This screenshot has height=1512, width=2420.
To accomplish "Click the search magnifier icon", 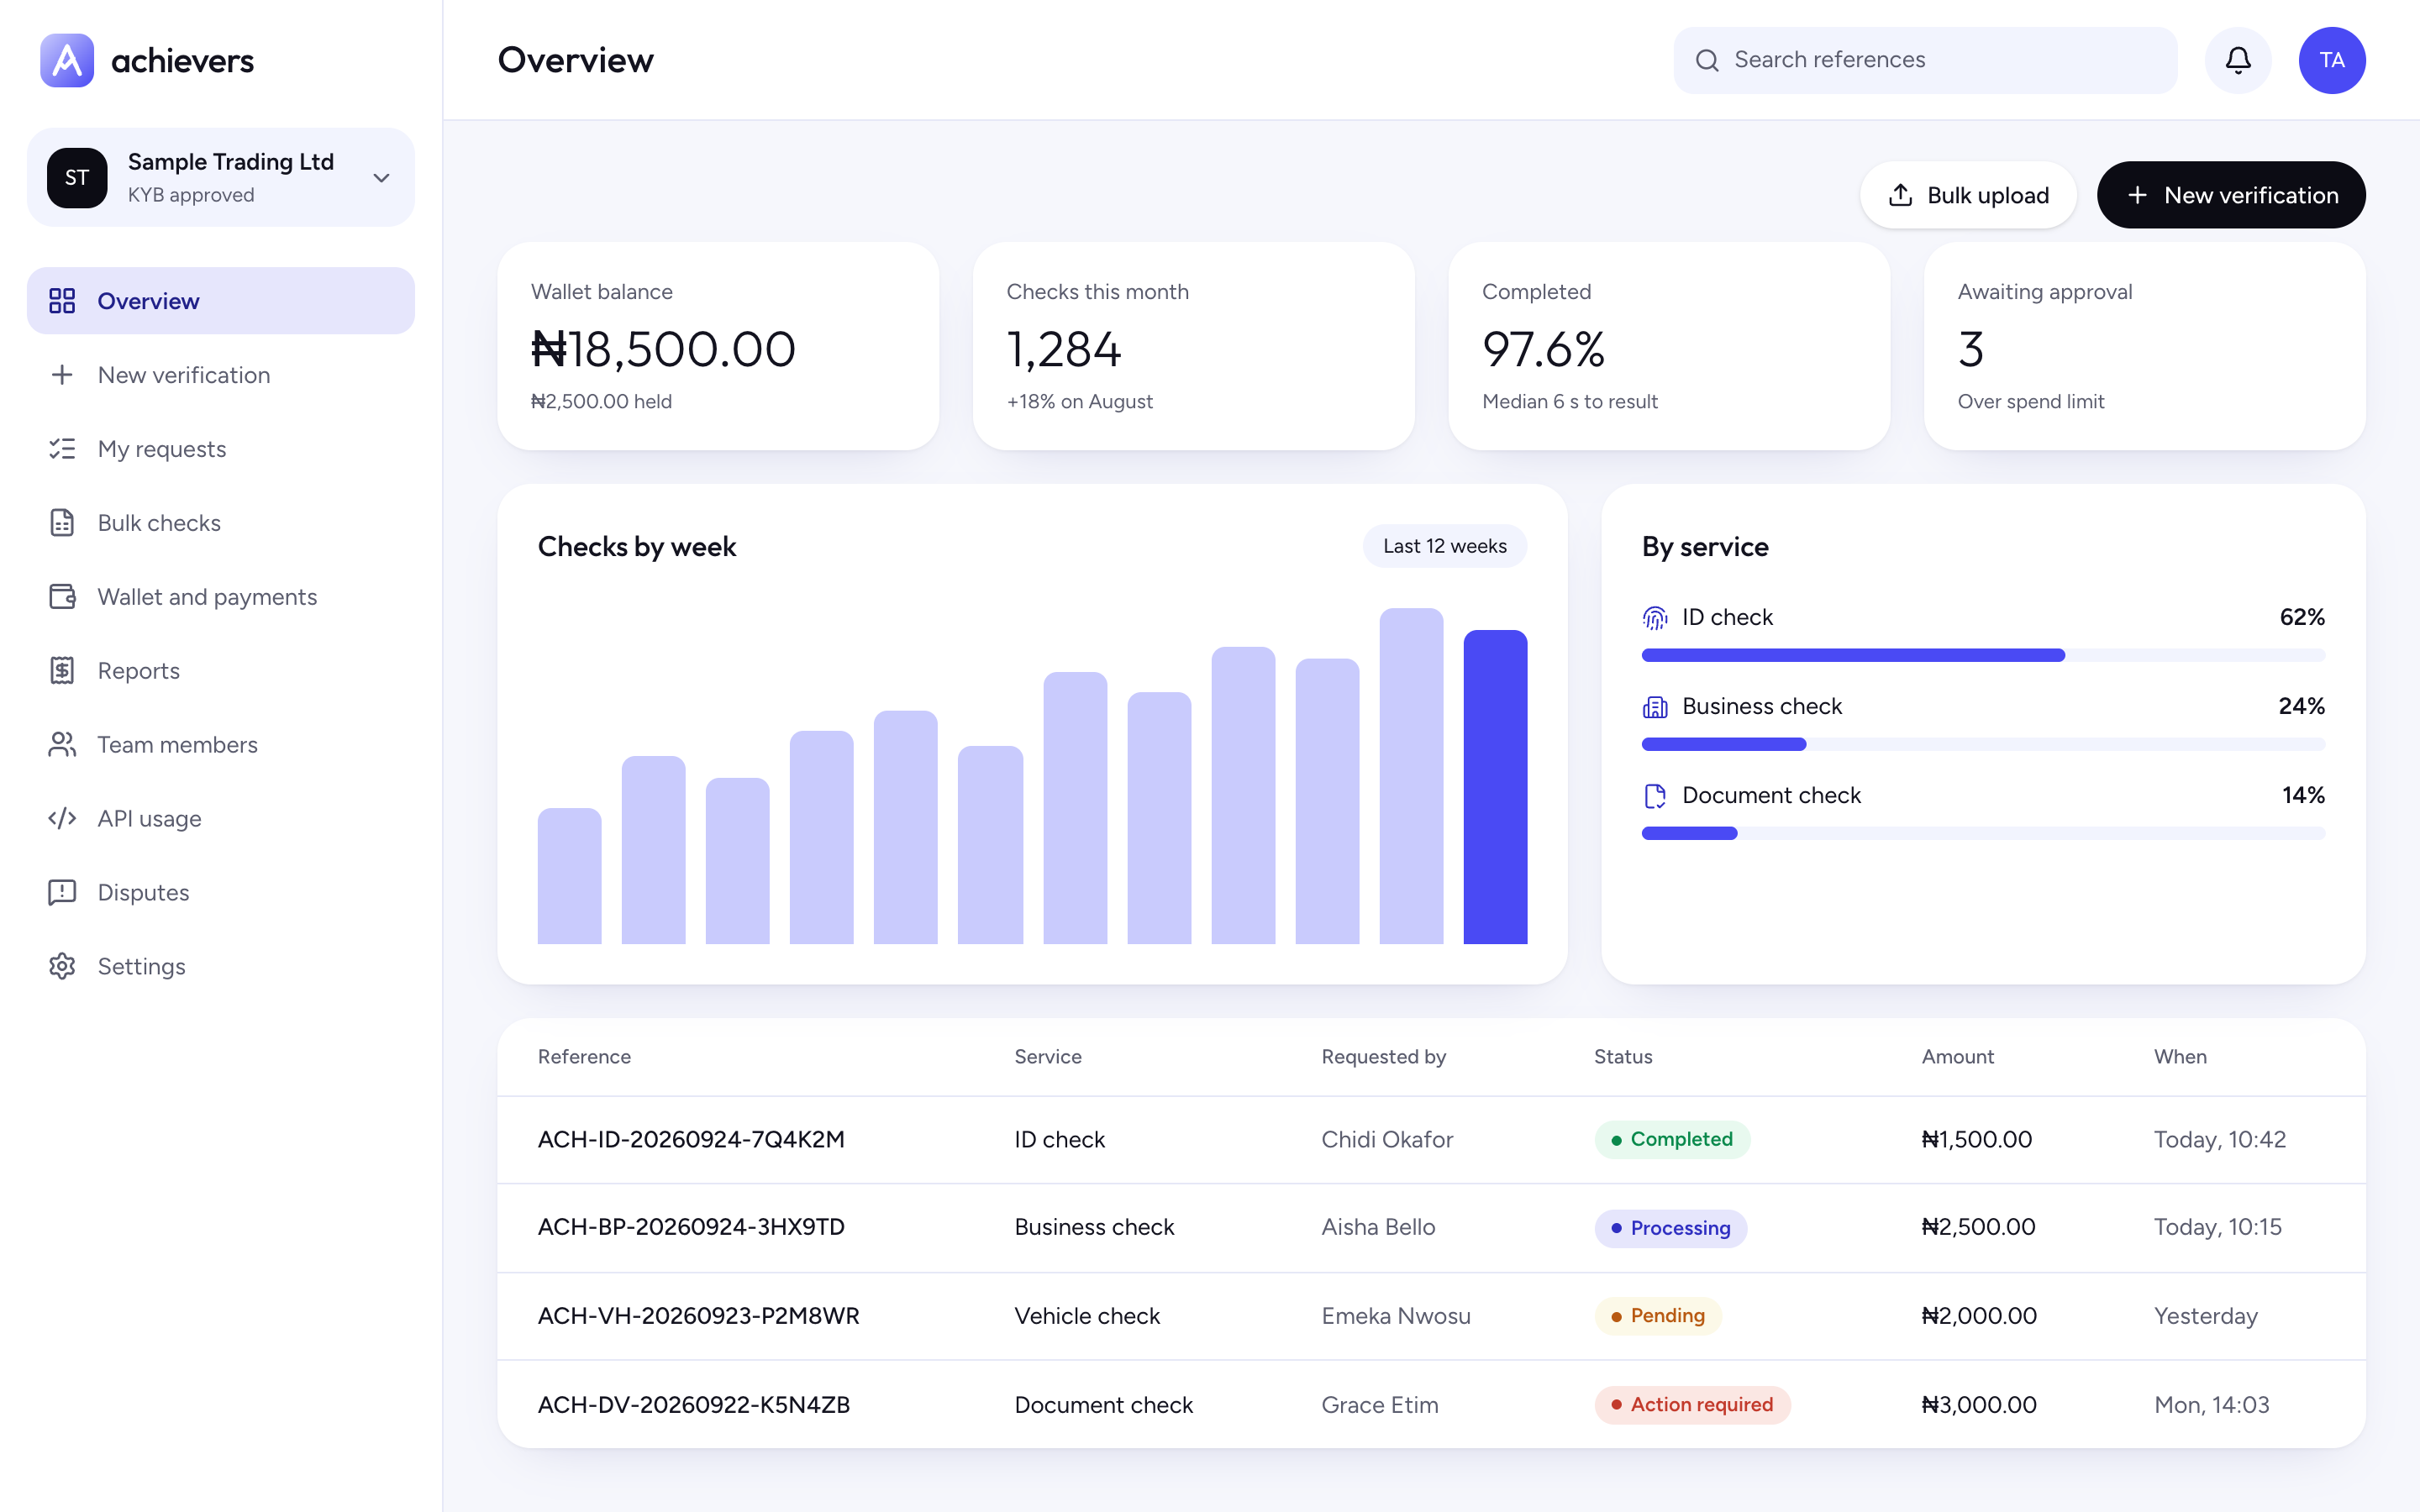I will pos(1707,60).
